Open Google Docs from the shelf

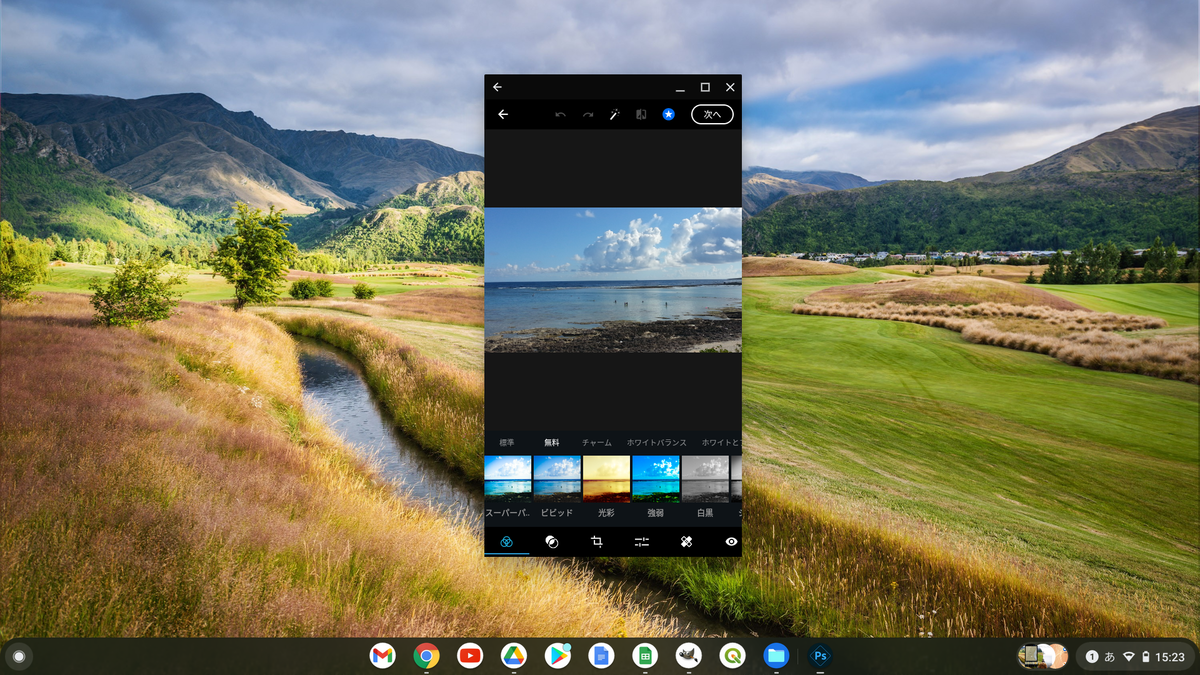[x=601, y=656]
